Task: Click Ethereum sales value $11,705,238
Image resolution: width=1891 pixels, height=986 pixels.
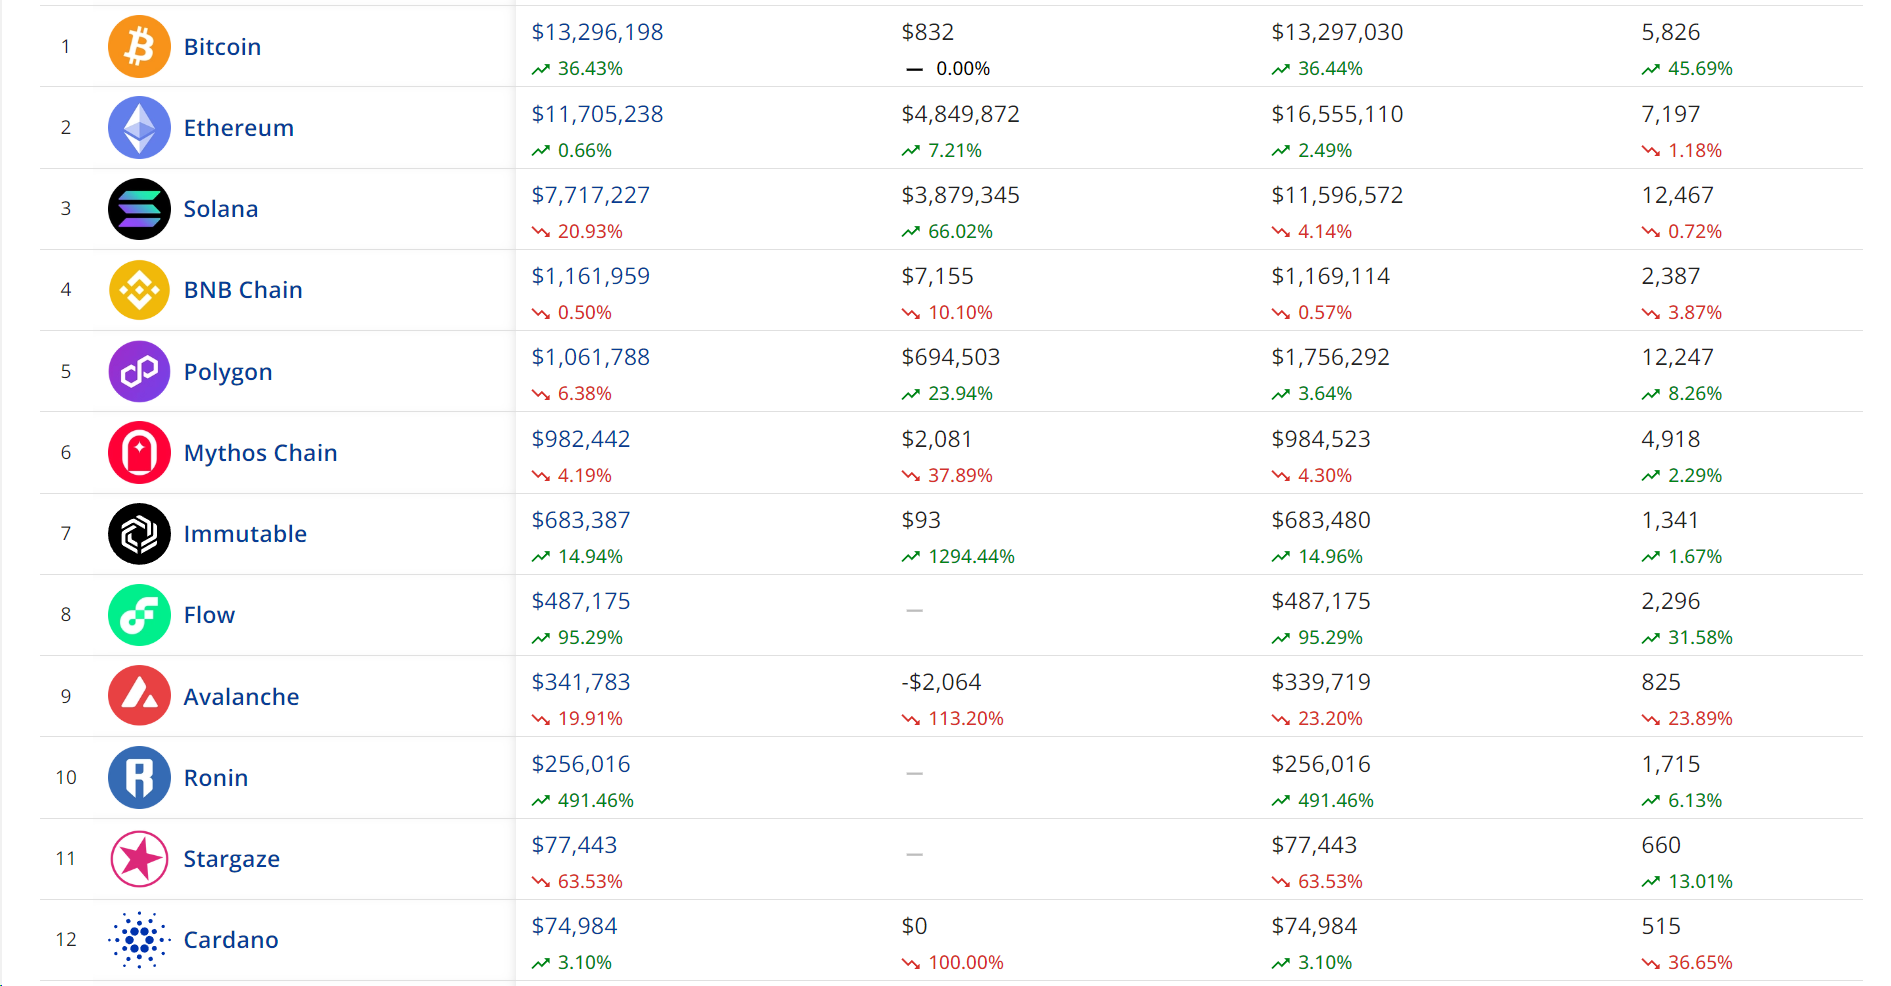Action: (597, 114)
